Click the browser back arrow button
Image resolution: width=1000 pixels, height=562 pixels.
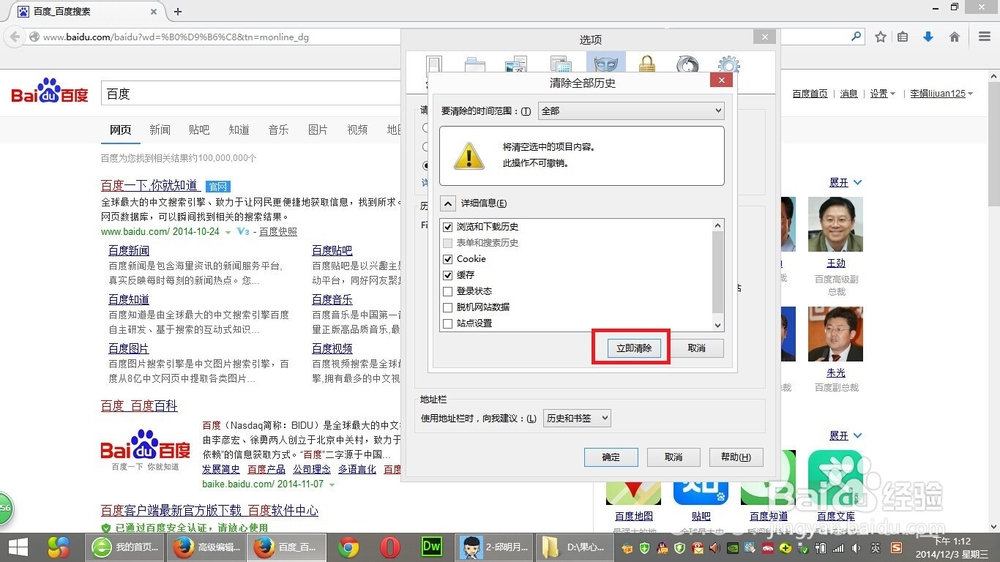(x=15, y=37)
